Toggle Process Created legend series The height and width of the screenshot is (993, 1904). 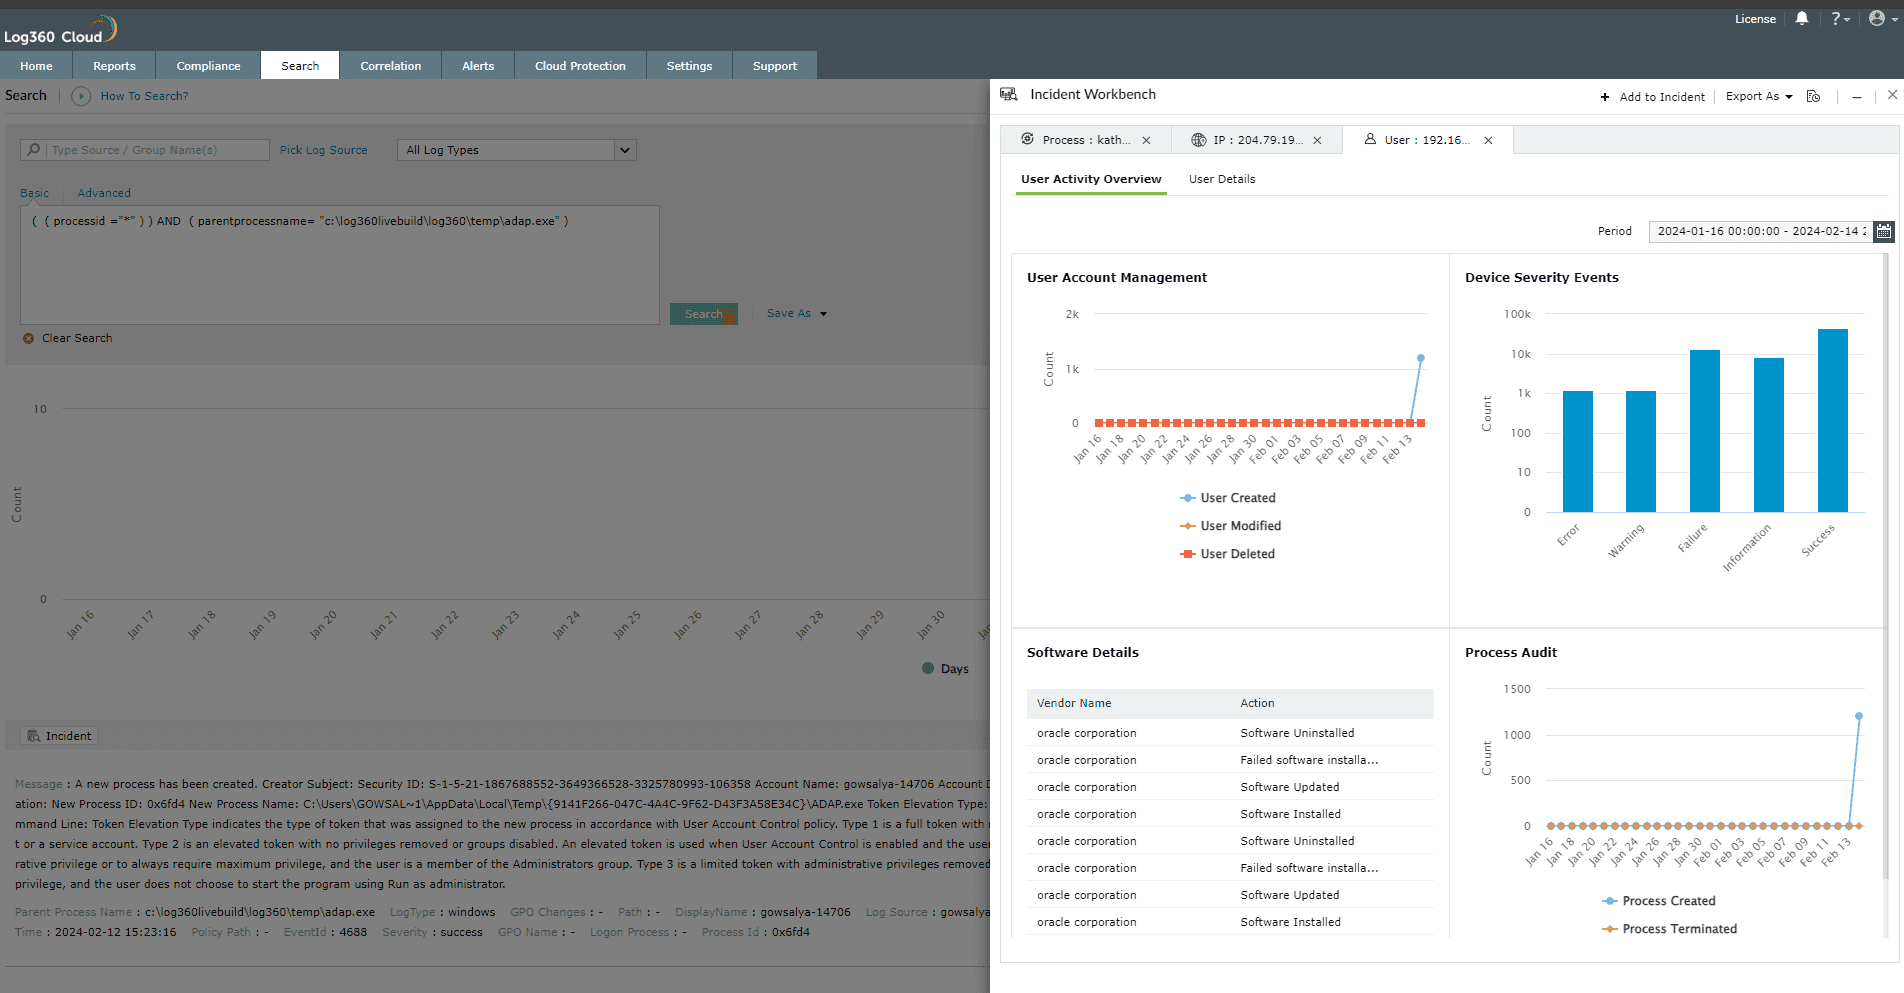coord(1658,901)
